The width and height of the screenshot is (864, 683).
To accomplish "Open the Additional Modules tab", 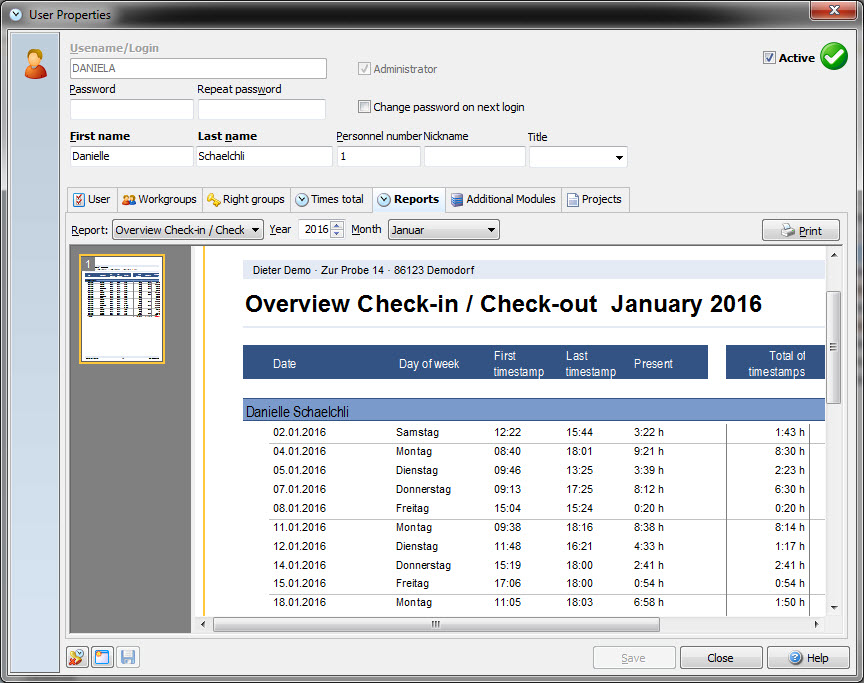I will (x=503, y=199).
